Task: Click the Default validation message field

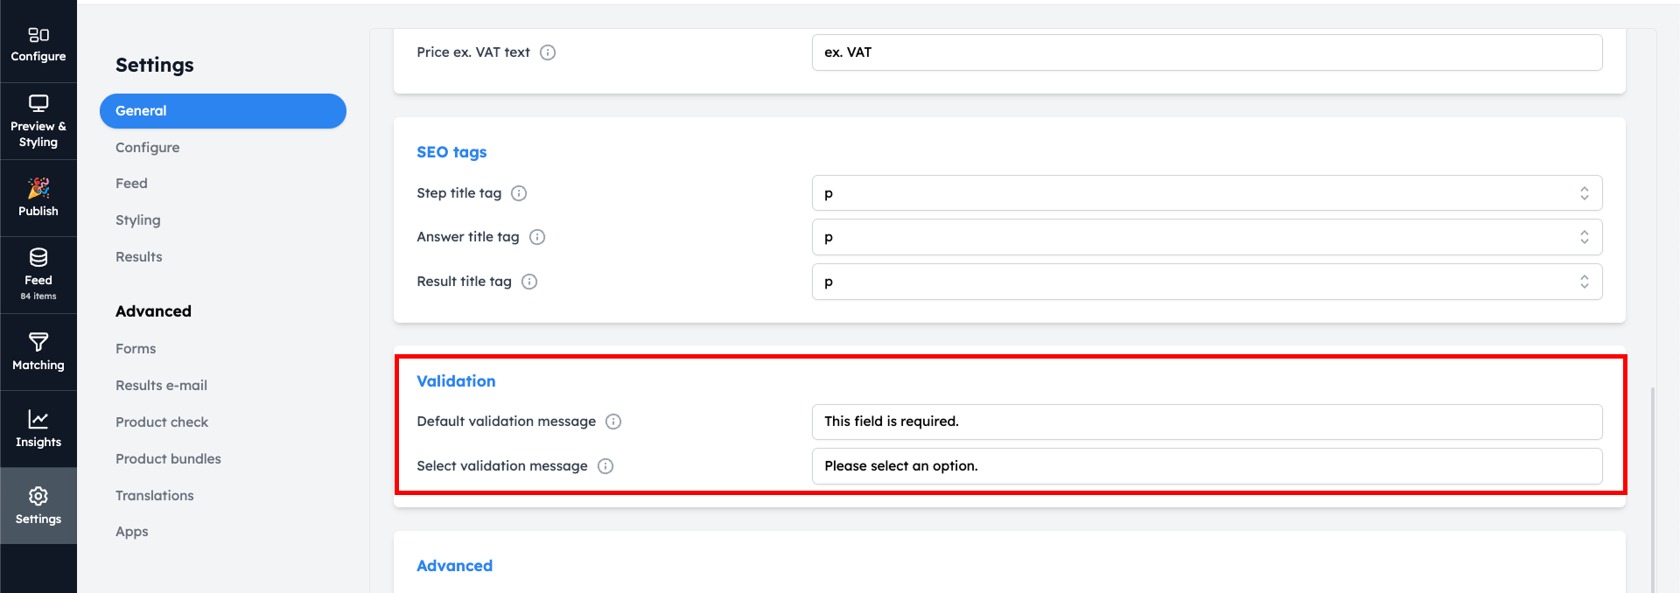Action: (1207, 421)
